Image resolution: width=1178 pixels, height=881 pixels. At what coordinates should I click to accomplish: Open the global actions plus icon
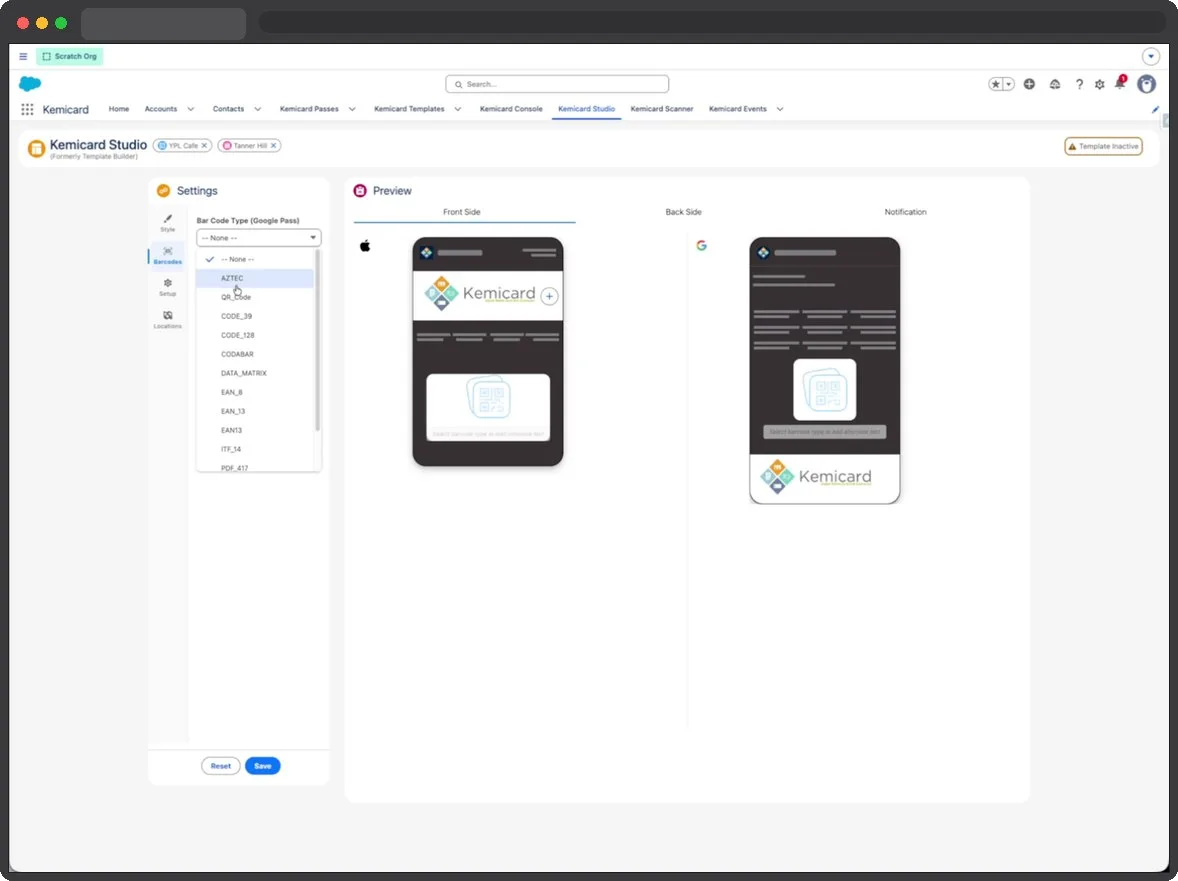point(1029,84)
